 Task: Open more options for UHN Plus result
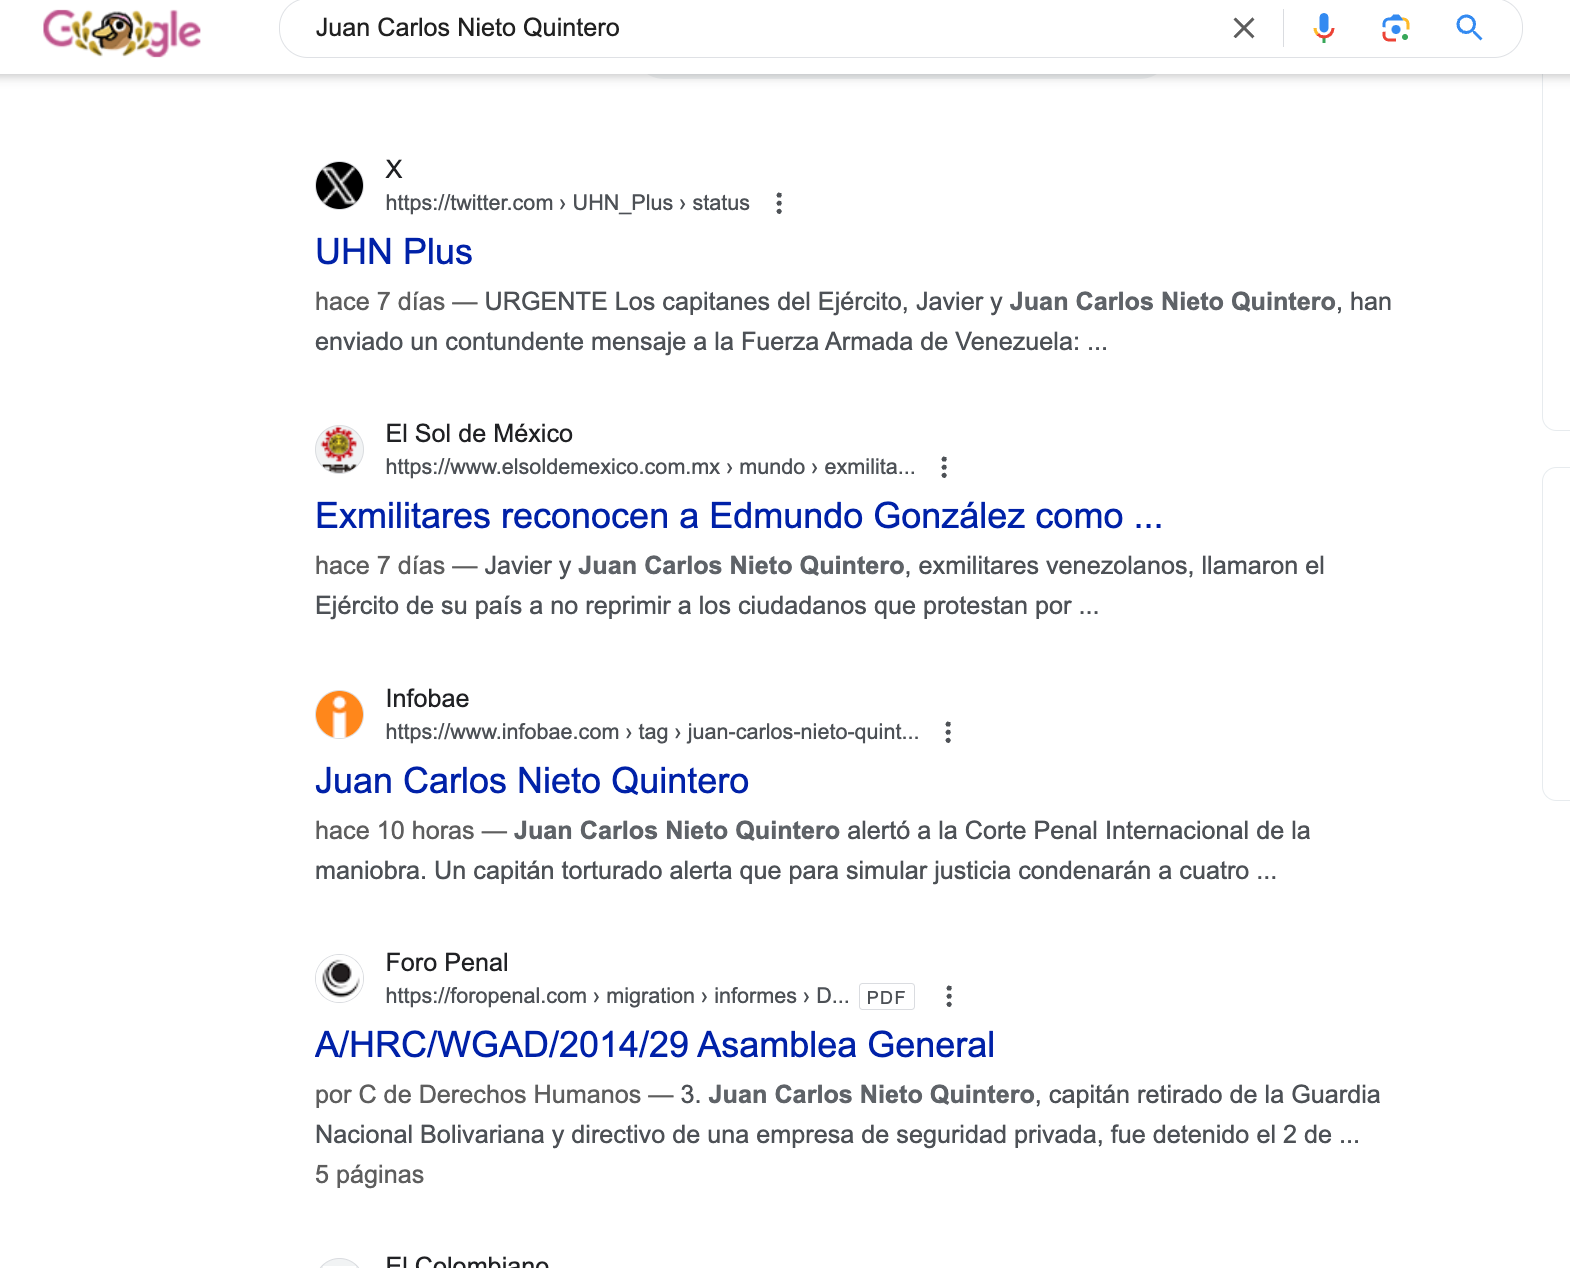(779, 203)
